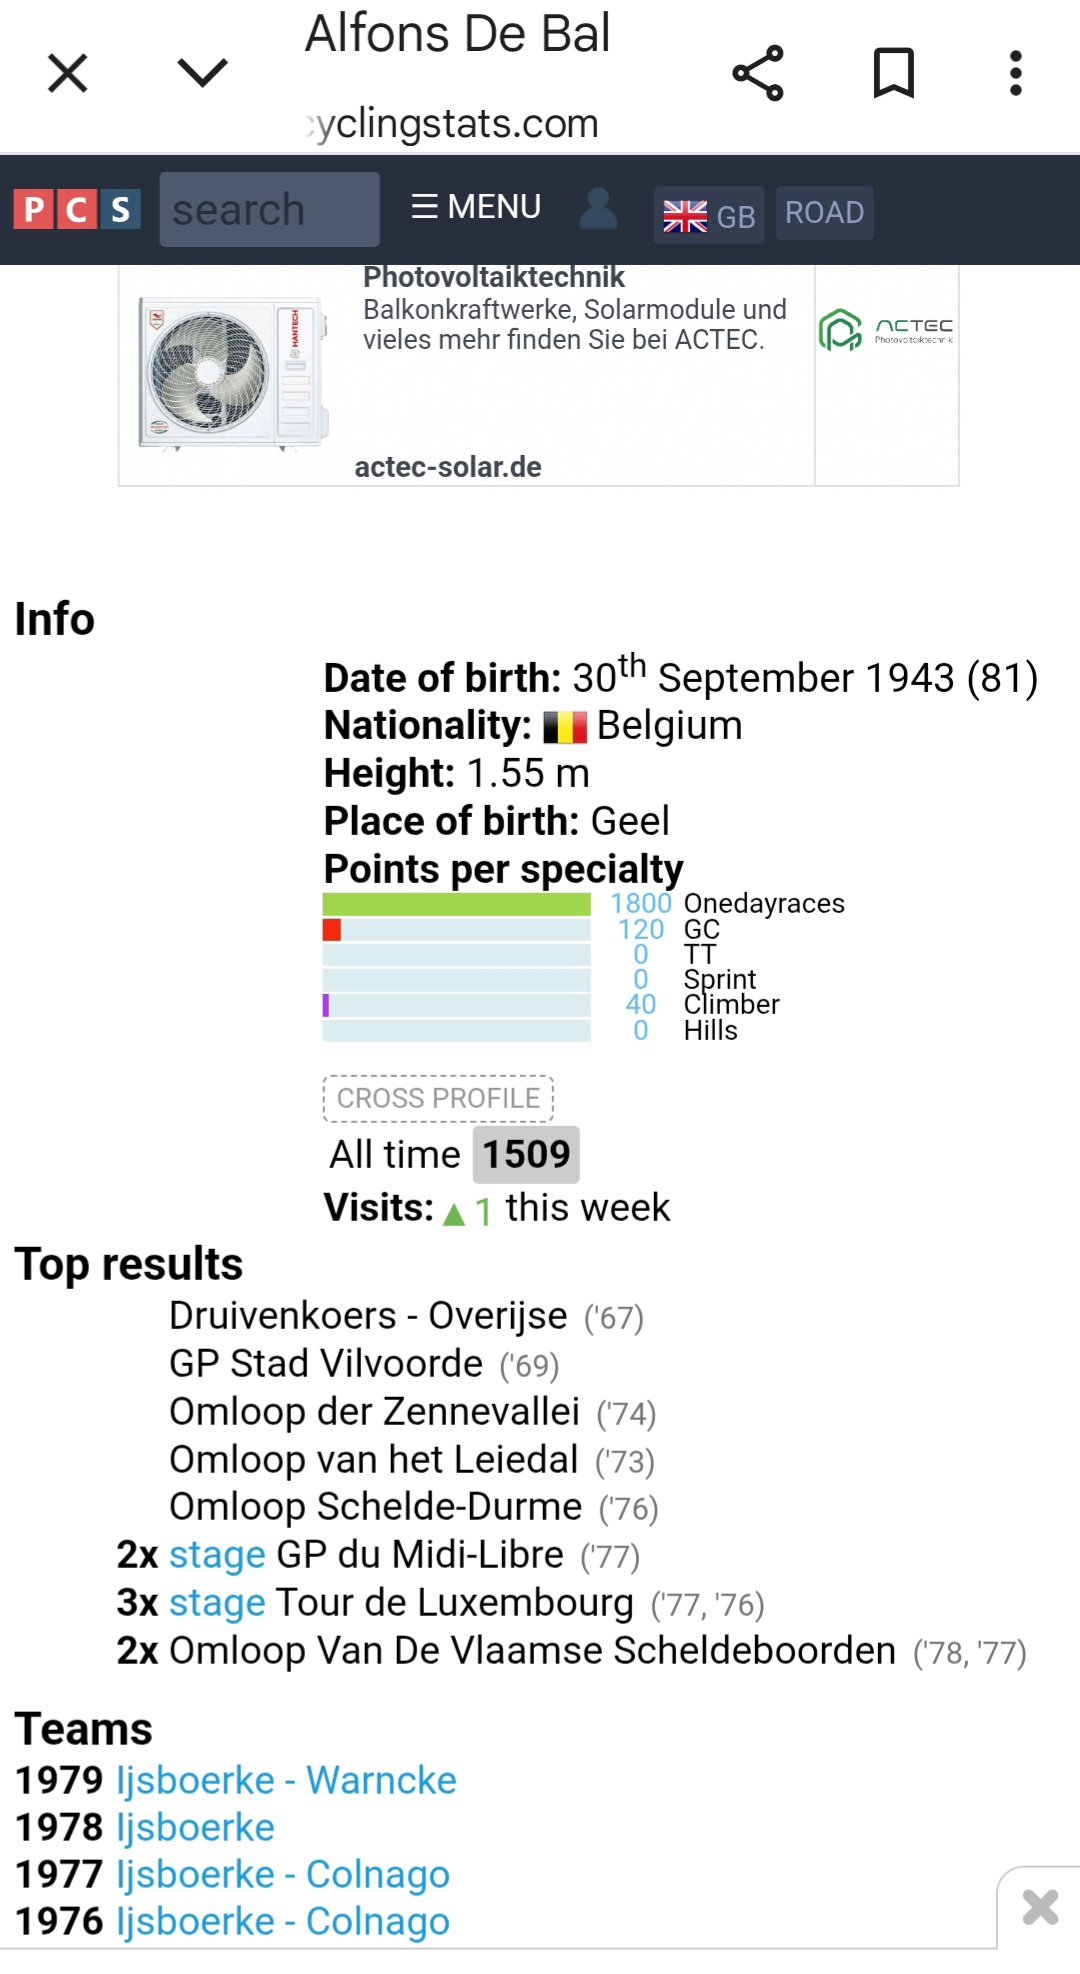Screen dimensions: 1080x1974
Task: Open the ROAD discipline selector
Action: 824,213
